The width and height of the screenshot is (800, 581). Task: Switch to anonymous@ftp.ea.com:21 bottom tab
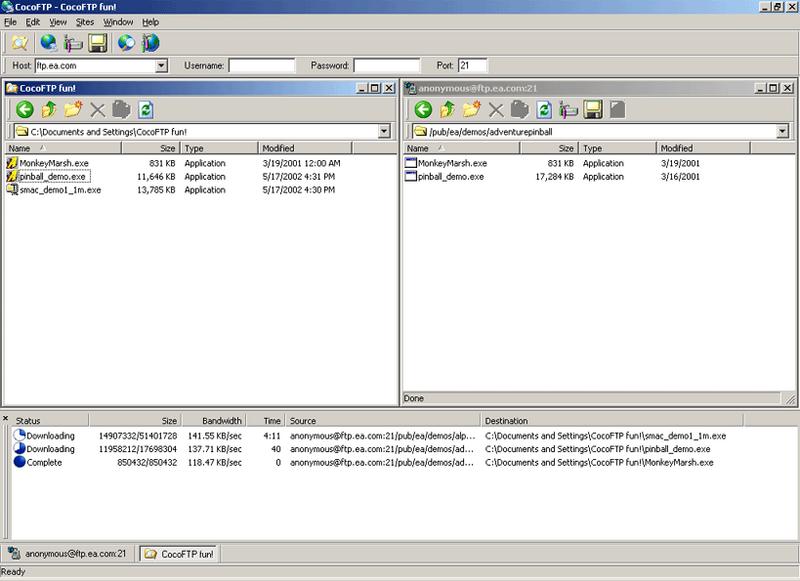point(68,553)
